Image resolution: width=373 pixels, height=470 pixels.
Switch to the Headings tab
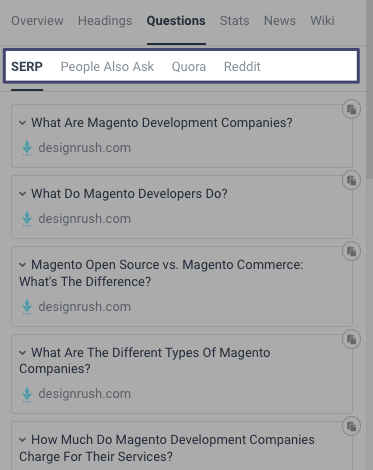tap(105, 21)
